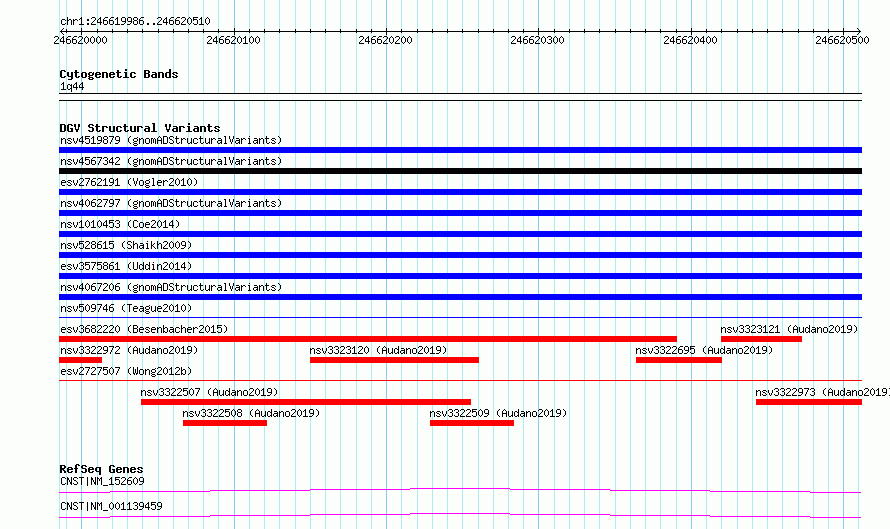
Task: Select the nsv3322507 (Audano2019) red bar
Action: click(x=306, y=402)
